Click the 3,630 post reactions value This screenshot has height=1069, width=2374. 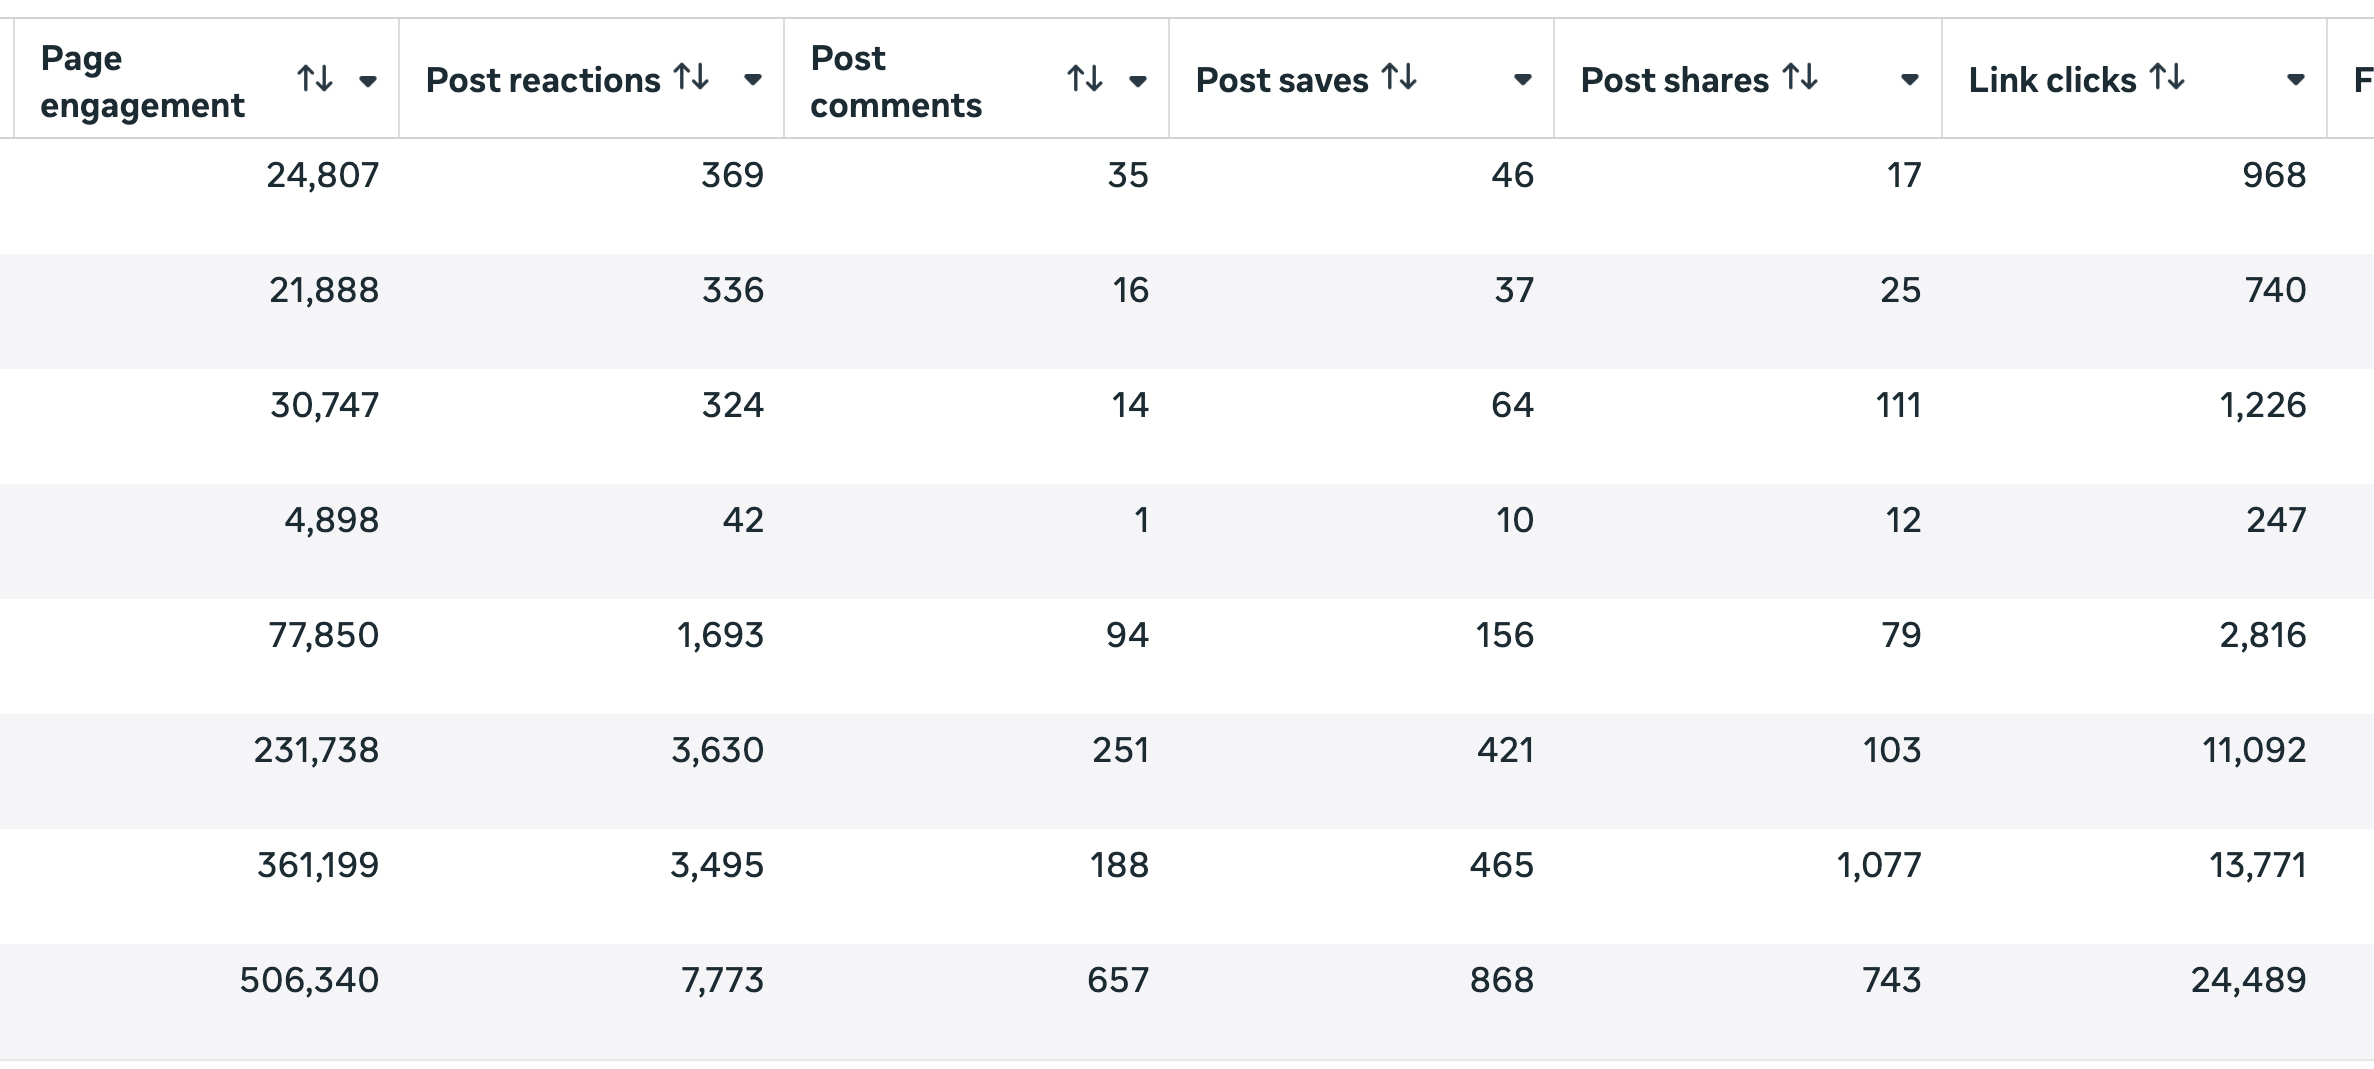717,750
